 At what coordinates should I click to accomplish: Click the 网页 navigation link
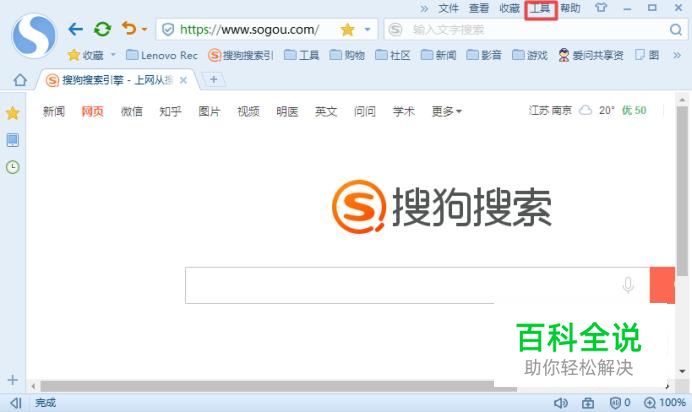(93, 111)
